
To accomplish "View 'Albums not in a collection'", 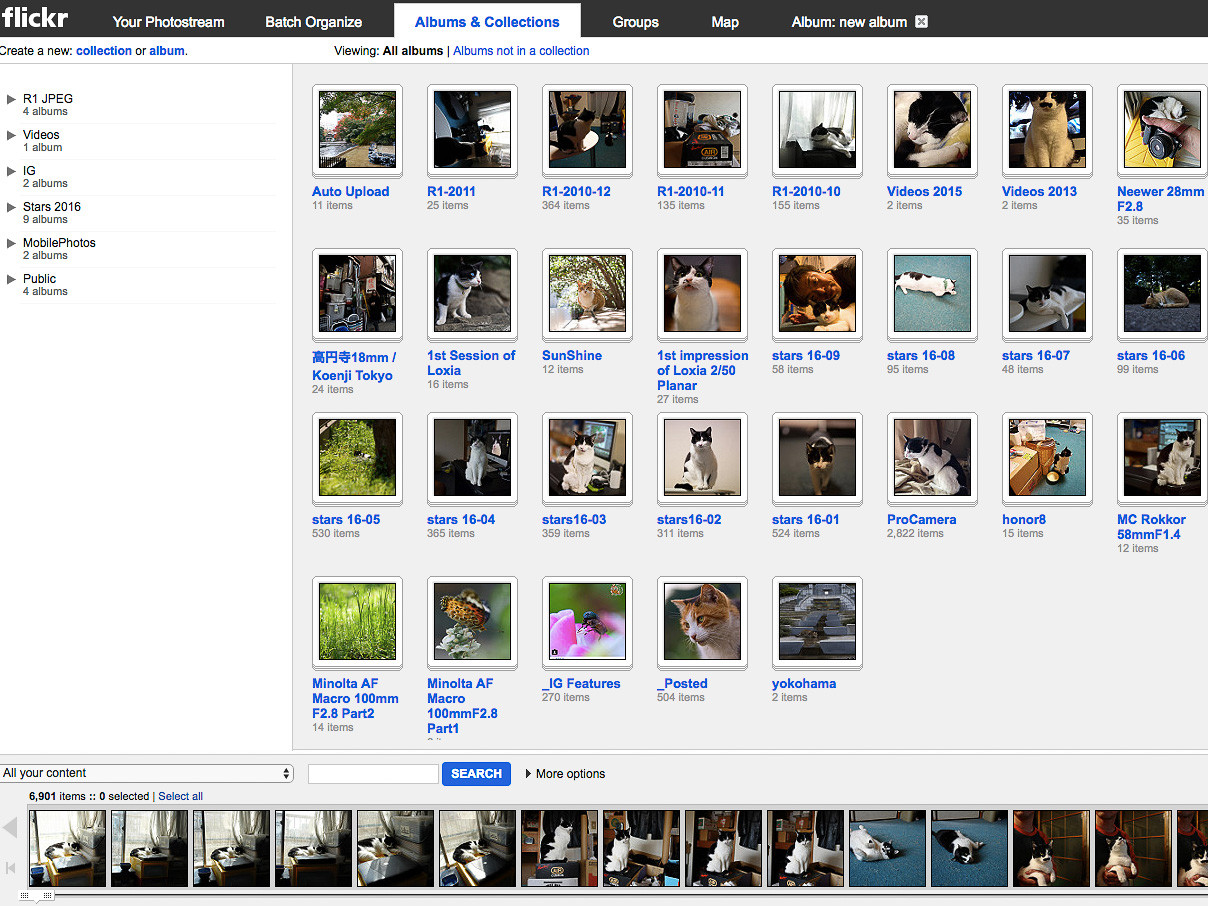I will [x=521, y=50].
